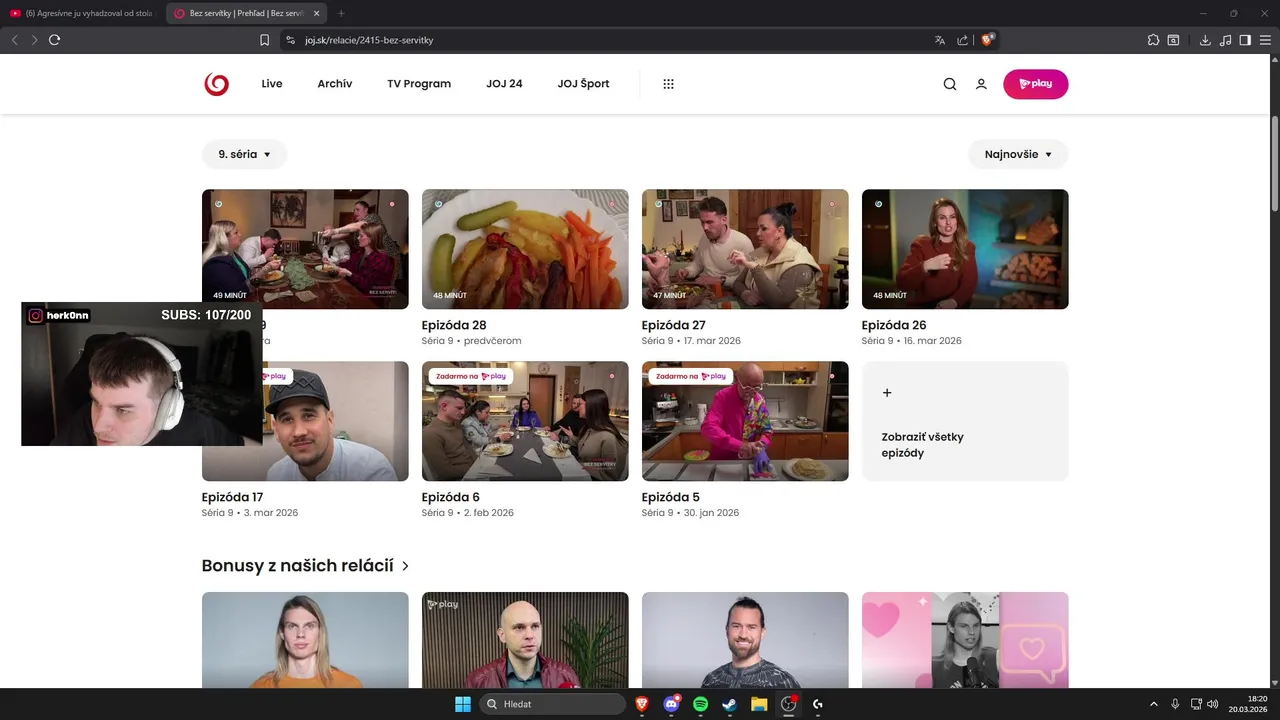Click the music note media icon
Image resolution: width=1280 pixels, height=720 pixels.
[x=1225, y=40]
